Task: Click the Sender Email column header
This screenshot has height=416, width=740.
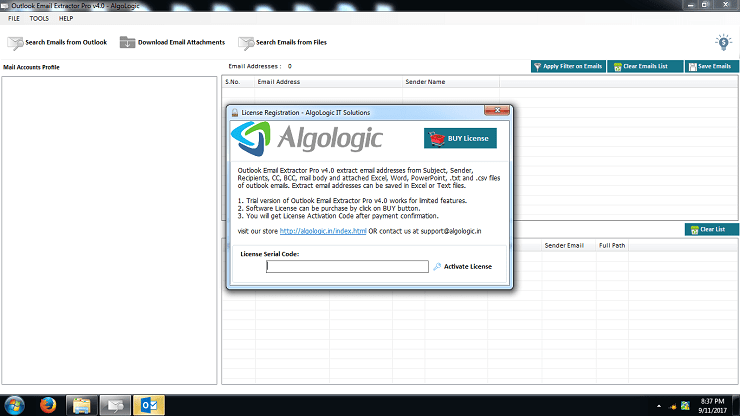Action: point(568,246)
